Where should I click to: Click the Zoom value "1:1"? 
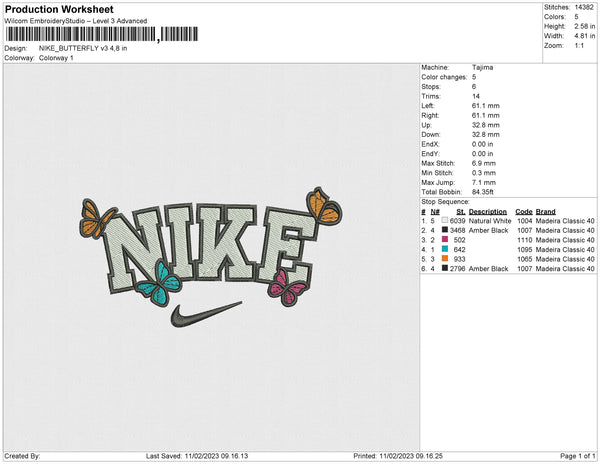(579, 46)
